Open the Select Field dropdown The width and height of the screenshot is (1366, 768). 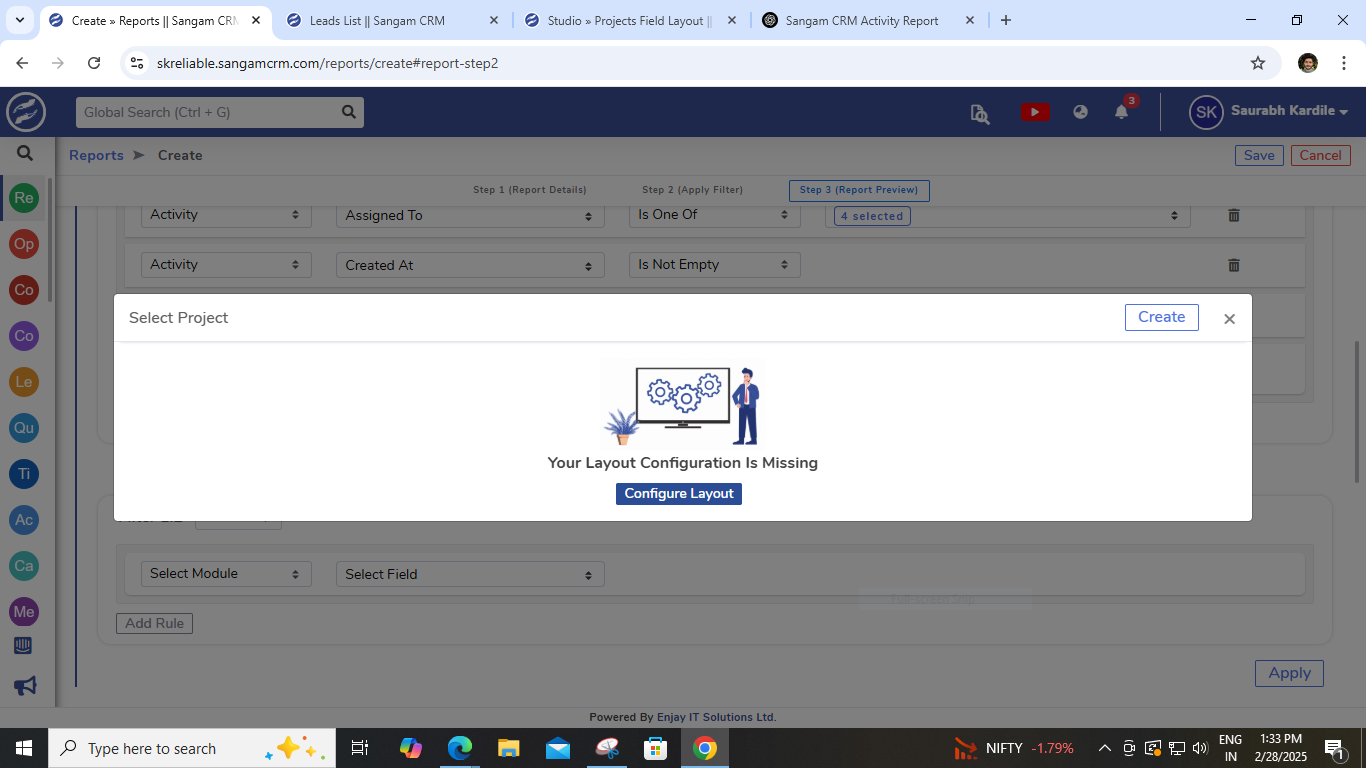pyautogui.click(x=470, y=574)
